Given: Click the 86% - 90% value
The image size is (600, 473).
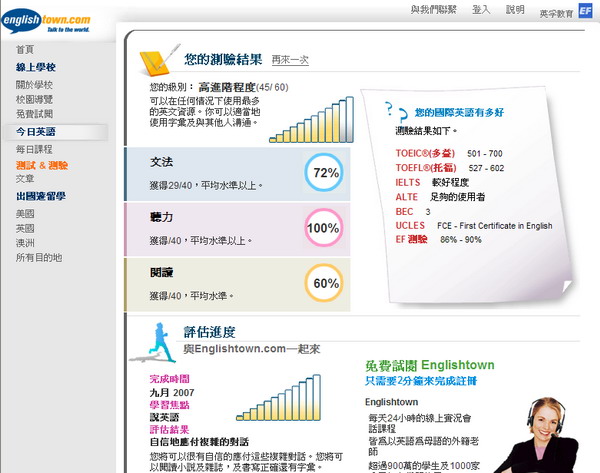Looking at the screenshot, I should 461,240.
